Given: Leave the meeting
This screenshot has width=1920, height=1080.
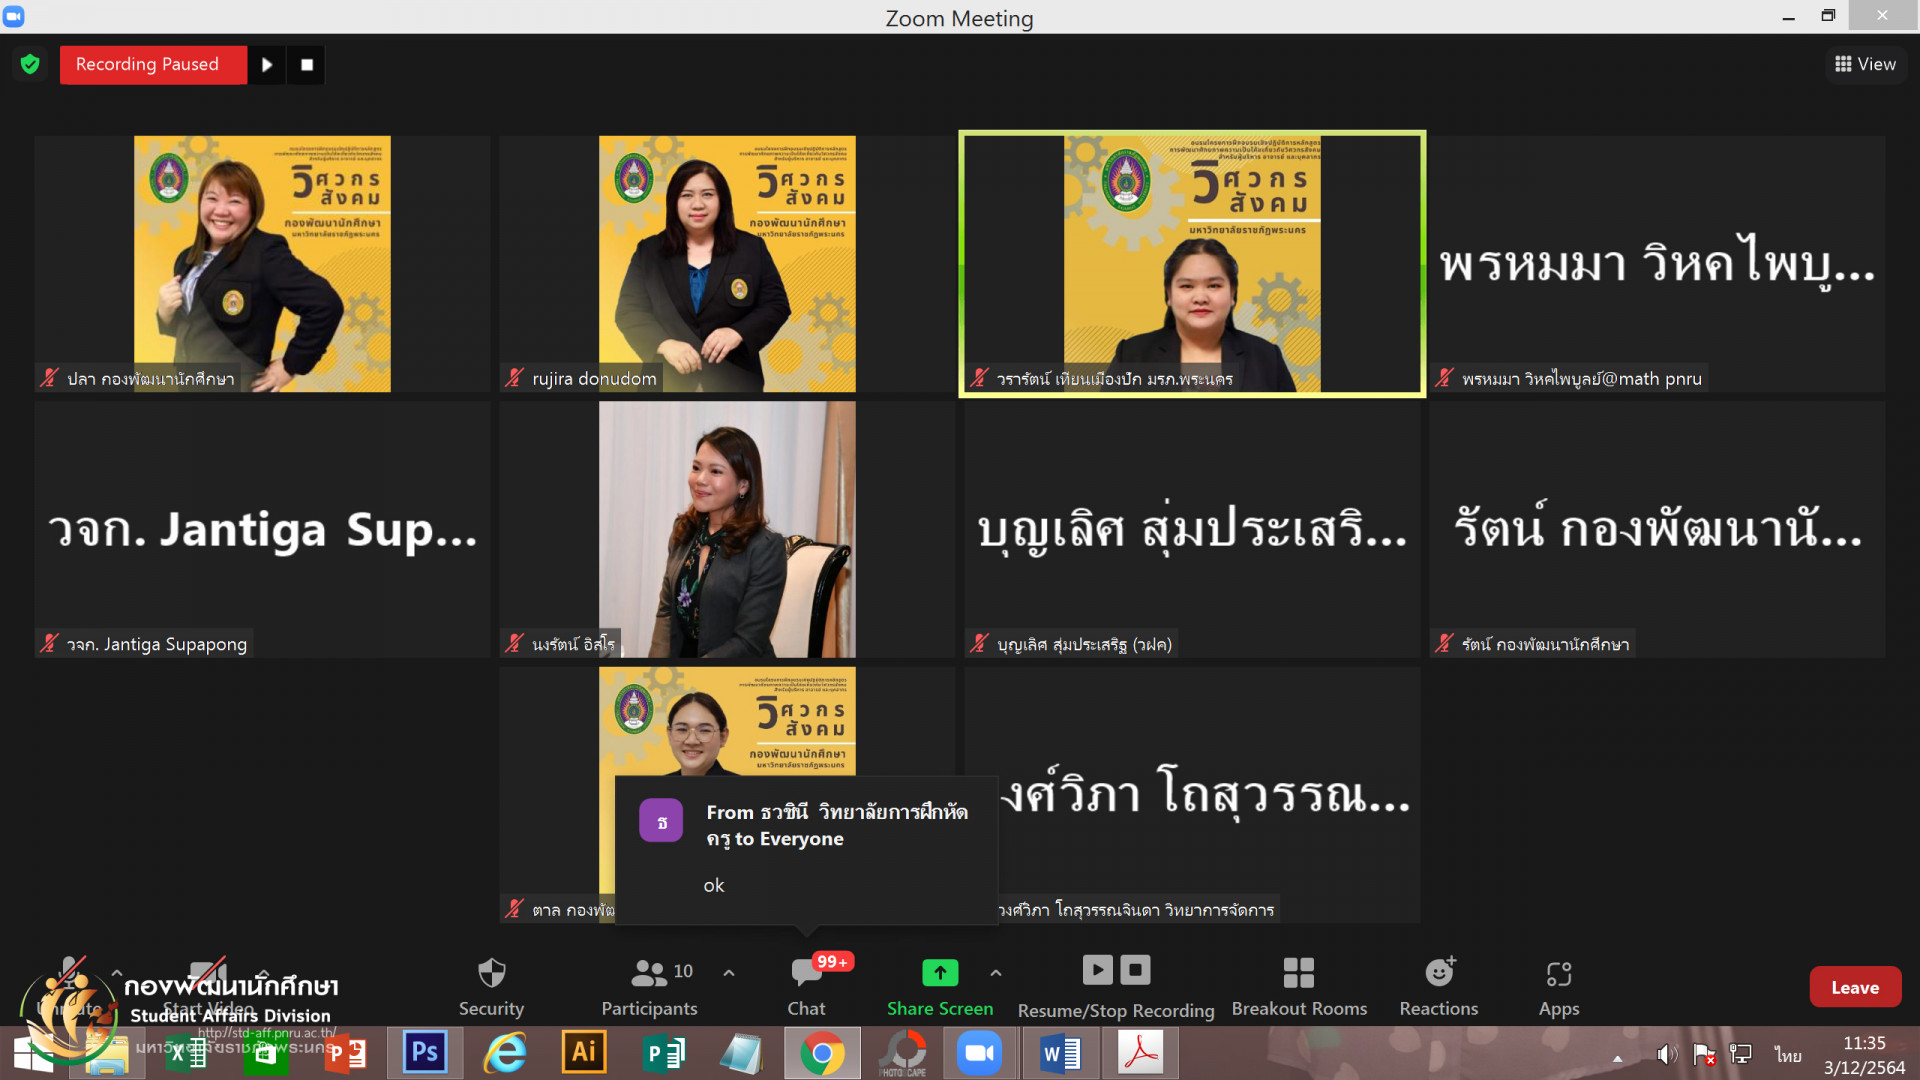Looking at the screenshot, I should (1855, 987).
